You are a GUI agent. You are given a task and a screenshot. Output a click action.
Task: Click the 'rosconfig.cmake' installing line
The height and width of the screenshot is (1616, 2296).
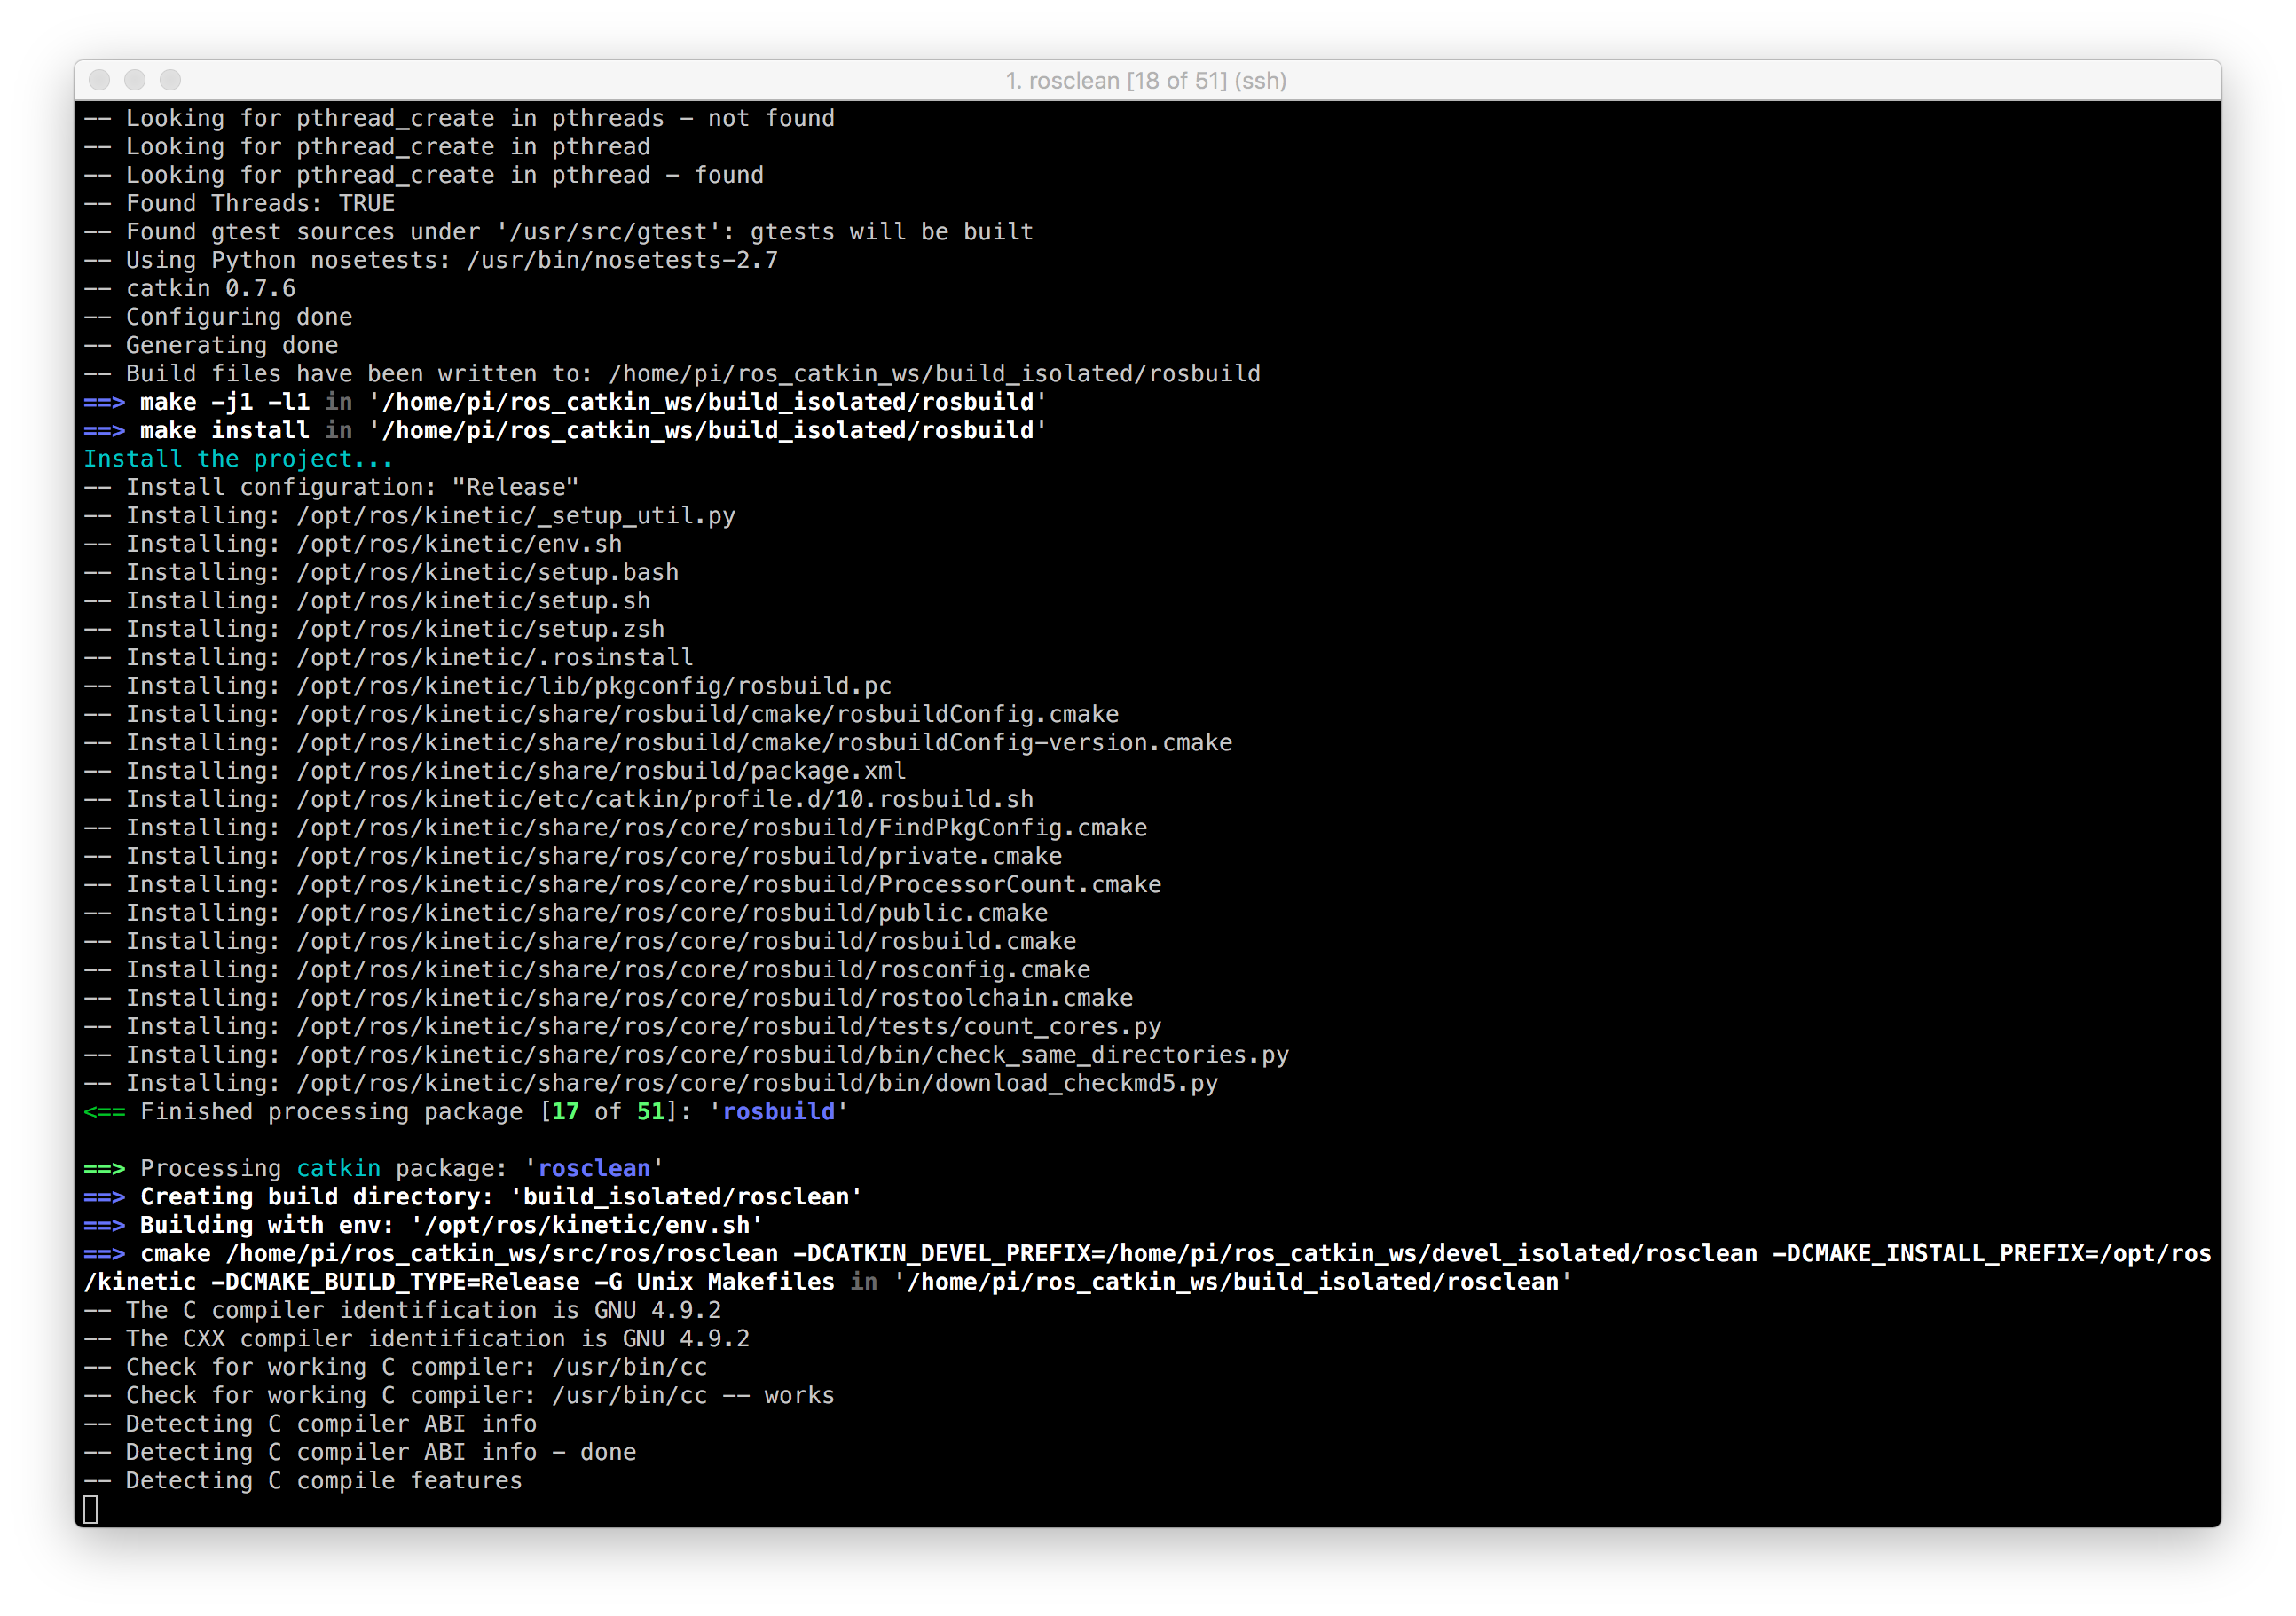click(587, 969)
